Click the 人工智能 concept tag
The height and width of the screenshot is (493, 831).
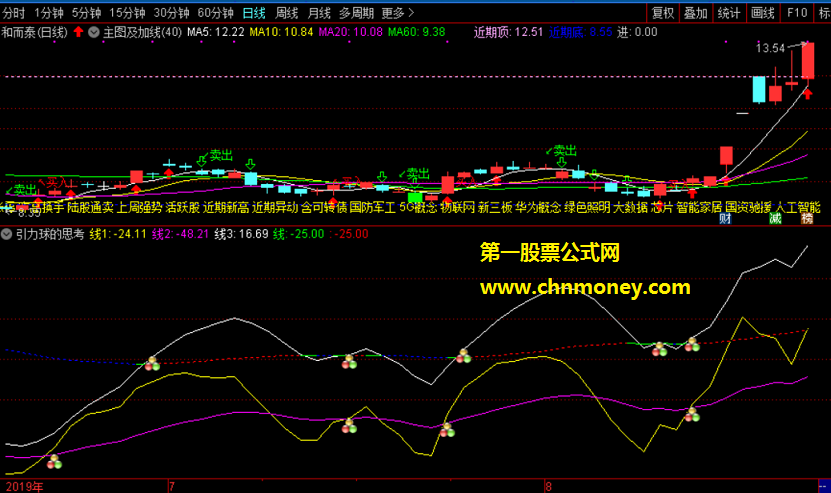[797, 207]
